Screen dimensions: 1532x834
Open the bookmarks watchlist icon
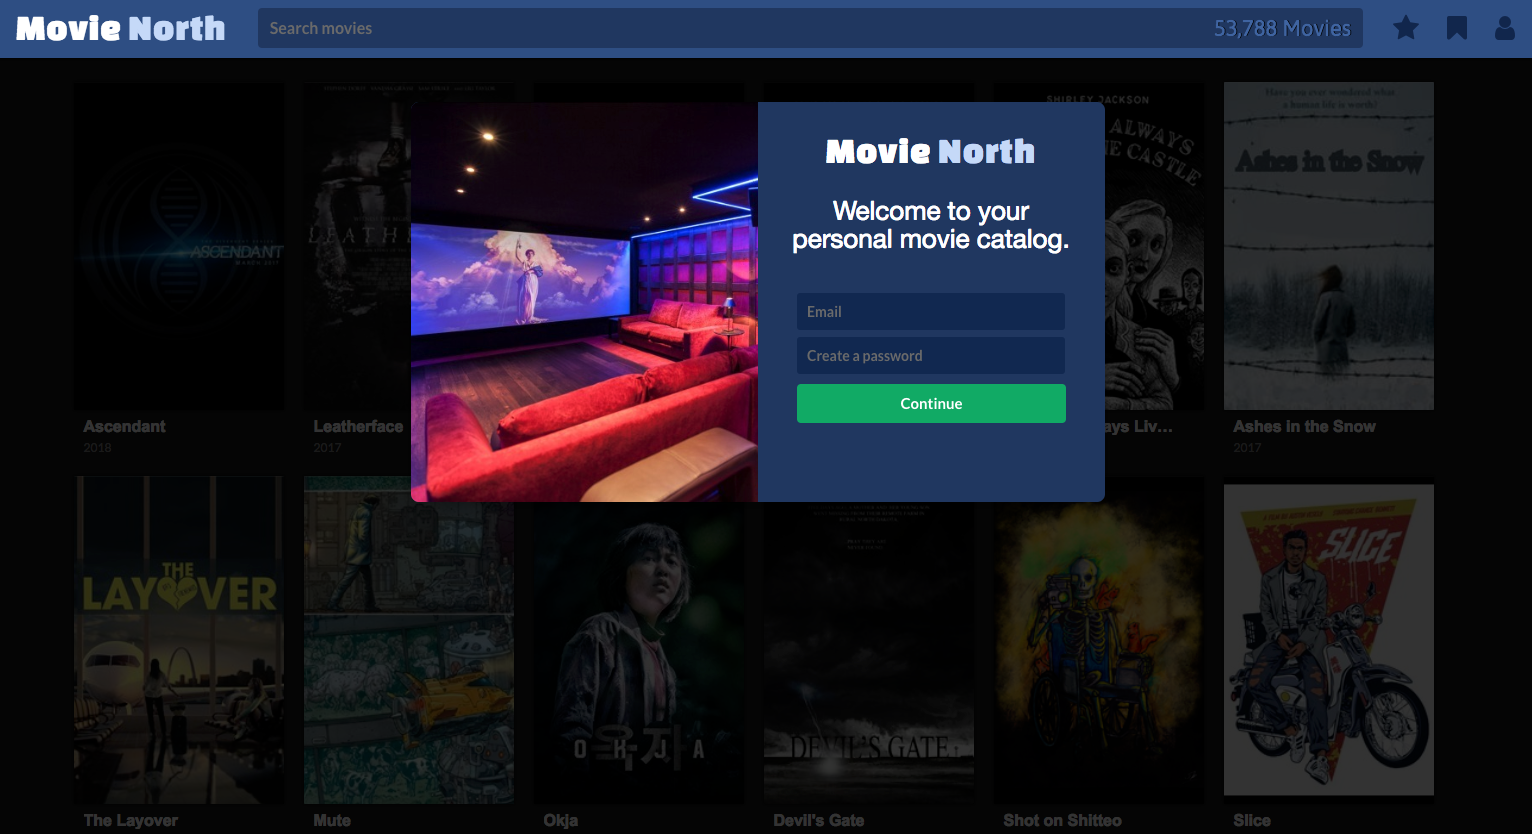click(1455, 28)
